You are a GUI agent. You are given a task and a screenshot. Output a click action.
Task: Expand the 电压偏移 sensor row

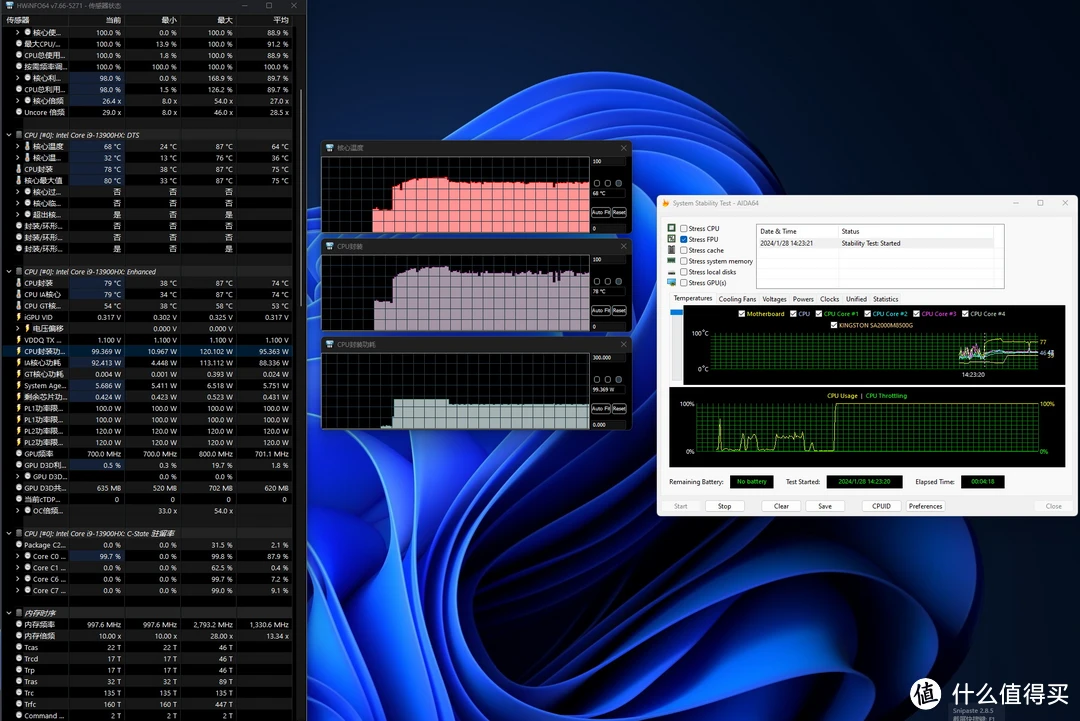(x=18, y=328)
